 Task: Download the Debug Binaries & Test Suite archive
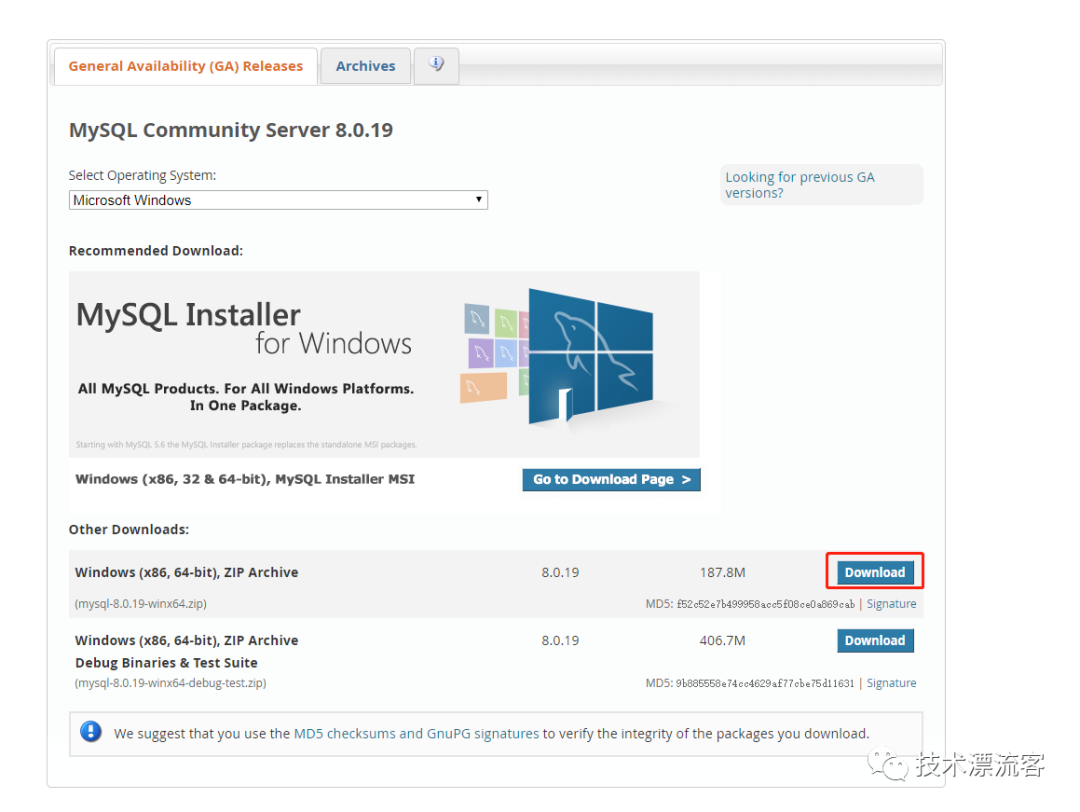pos(875,641)
